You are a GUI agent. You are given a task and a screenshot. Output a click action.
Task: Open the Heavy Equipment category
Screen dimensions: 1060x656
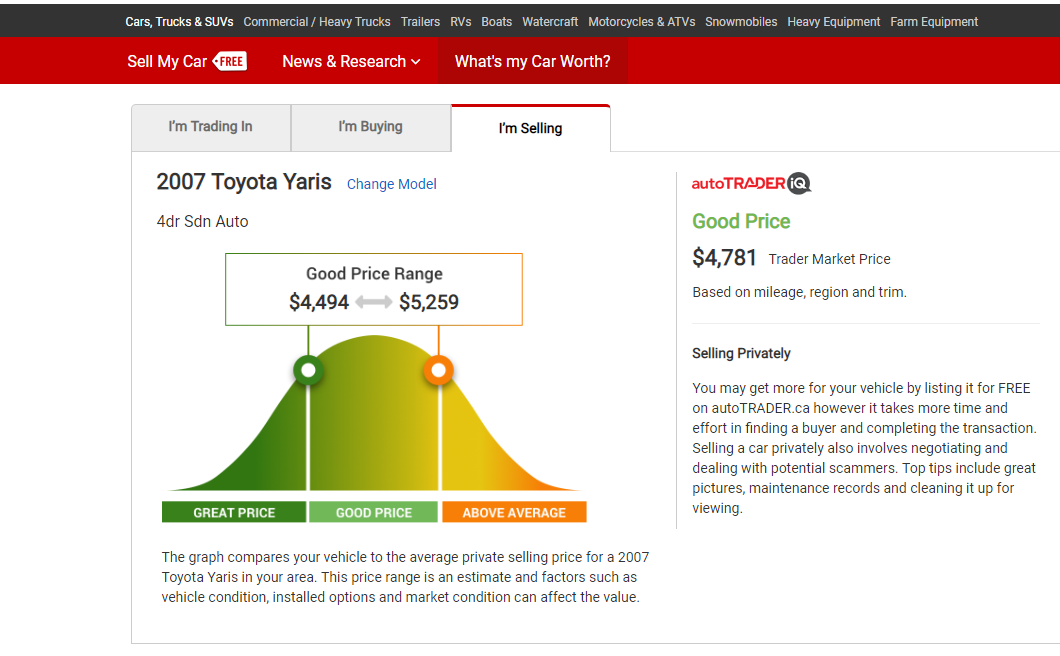[834, 22]
